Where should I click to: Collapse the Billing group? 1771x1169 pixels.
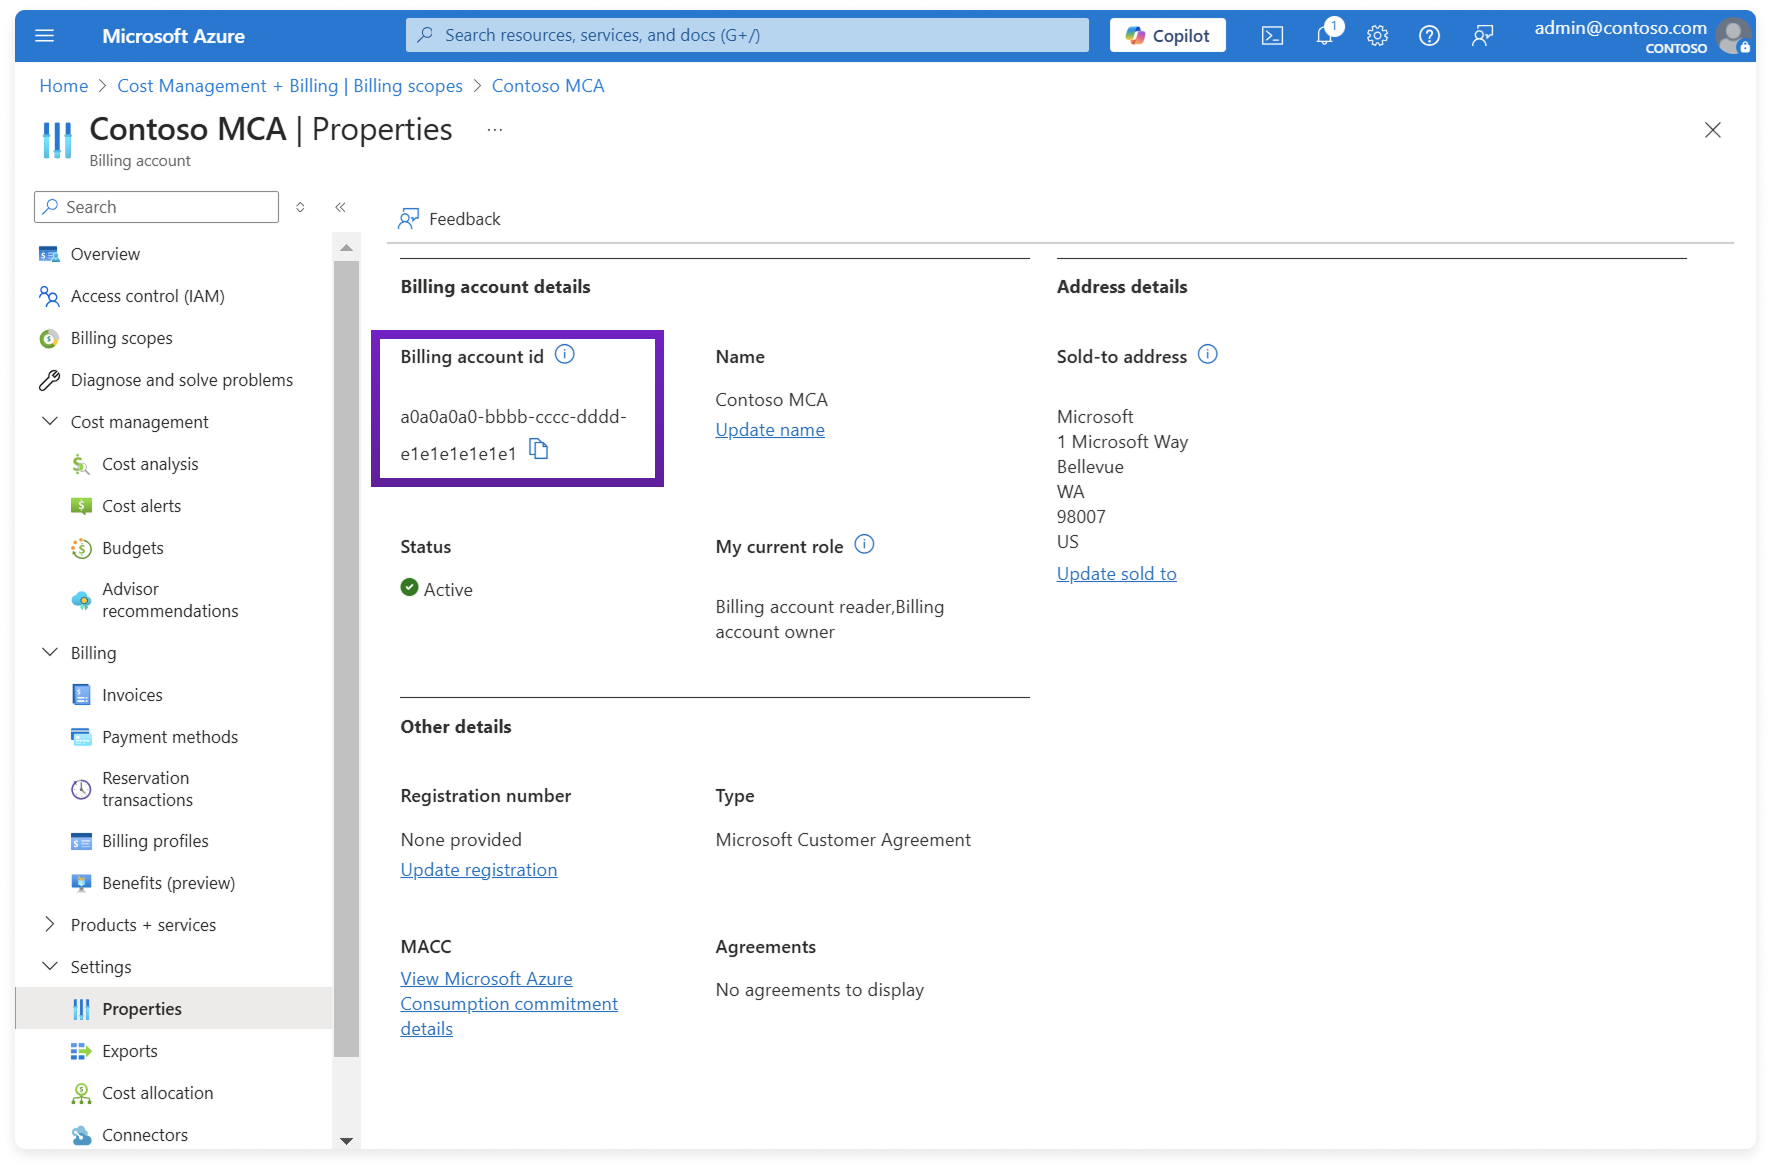(x=50, y=653)
